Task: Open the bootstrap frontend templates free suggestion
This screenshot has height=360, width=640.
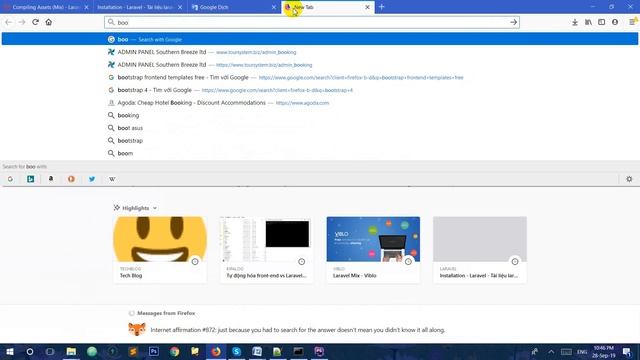Action: pyautogui.click(x=320, y=78)
